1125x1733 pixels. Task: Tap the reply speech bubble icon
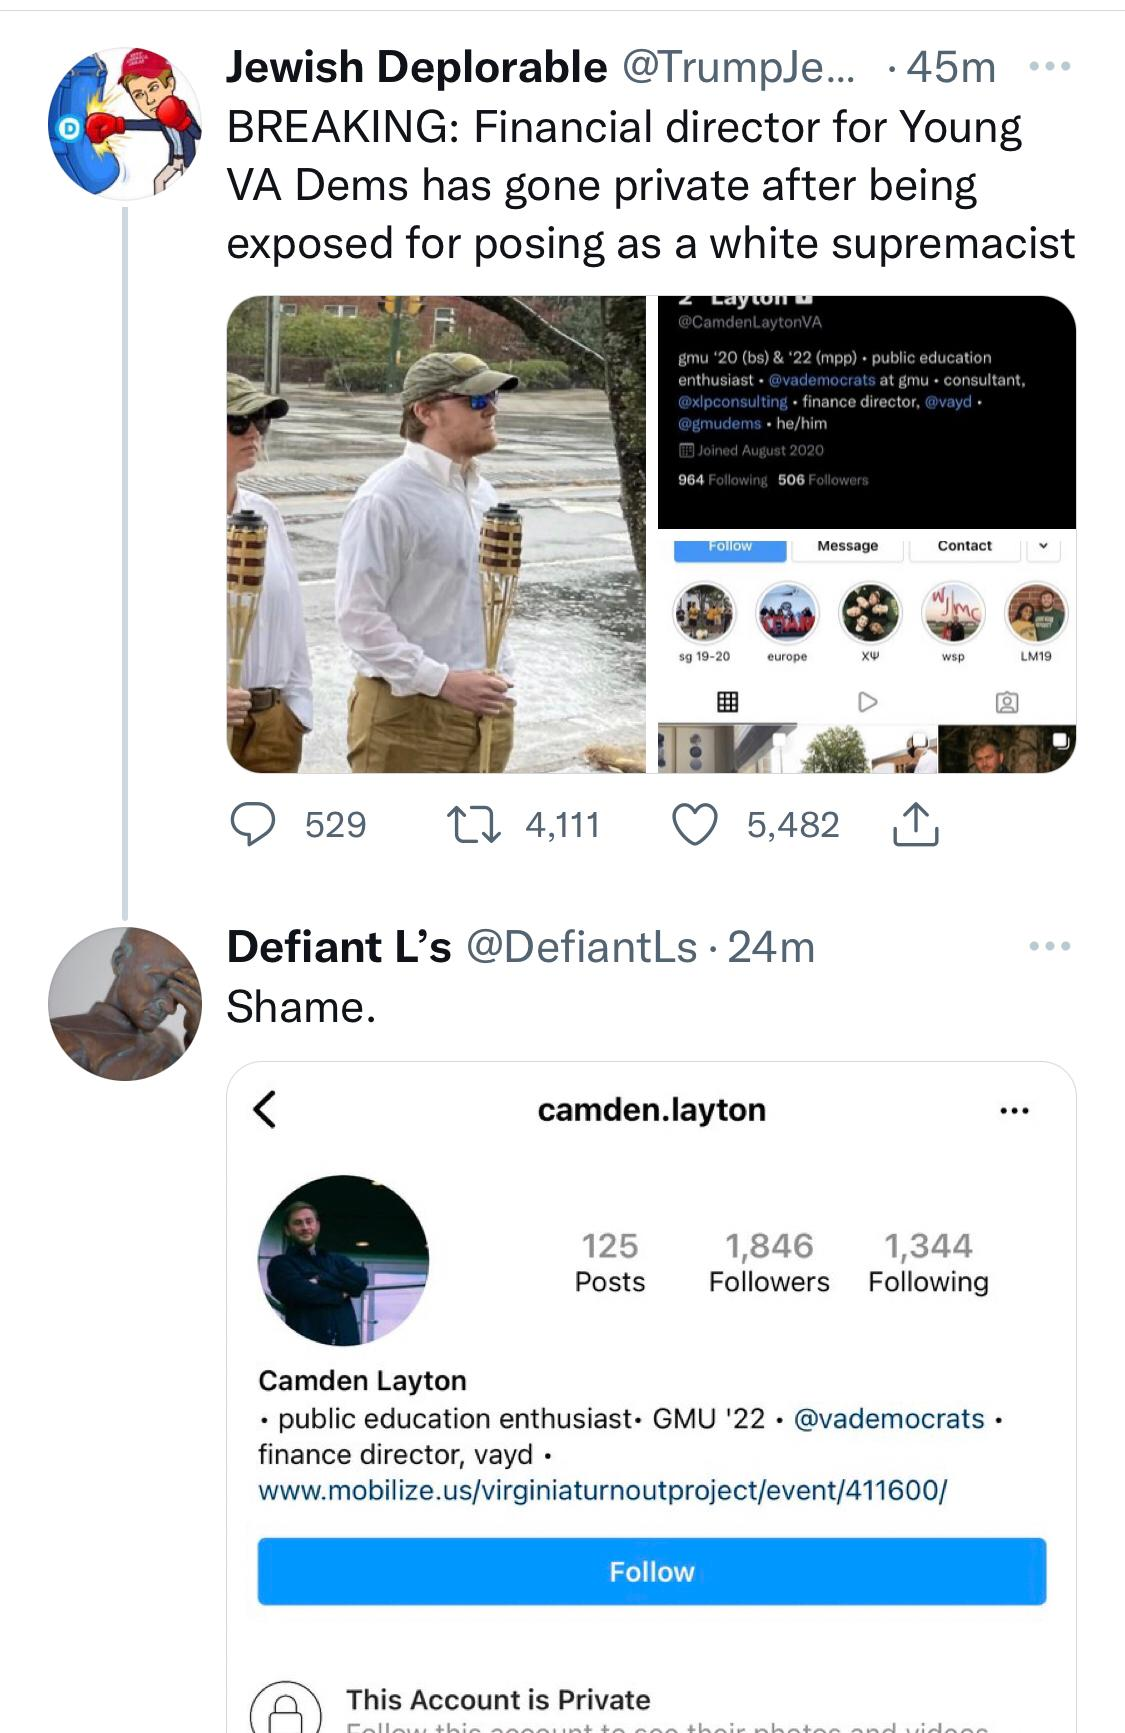click(x=253, y=825)
